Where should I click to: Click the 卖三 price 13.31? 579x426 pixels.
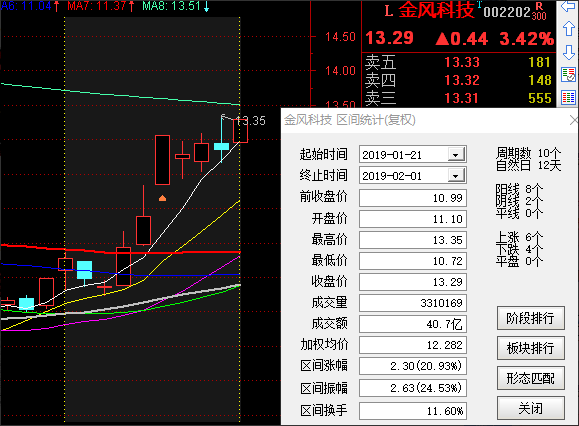tap(461, 98)
